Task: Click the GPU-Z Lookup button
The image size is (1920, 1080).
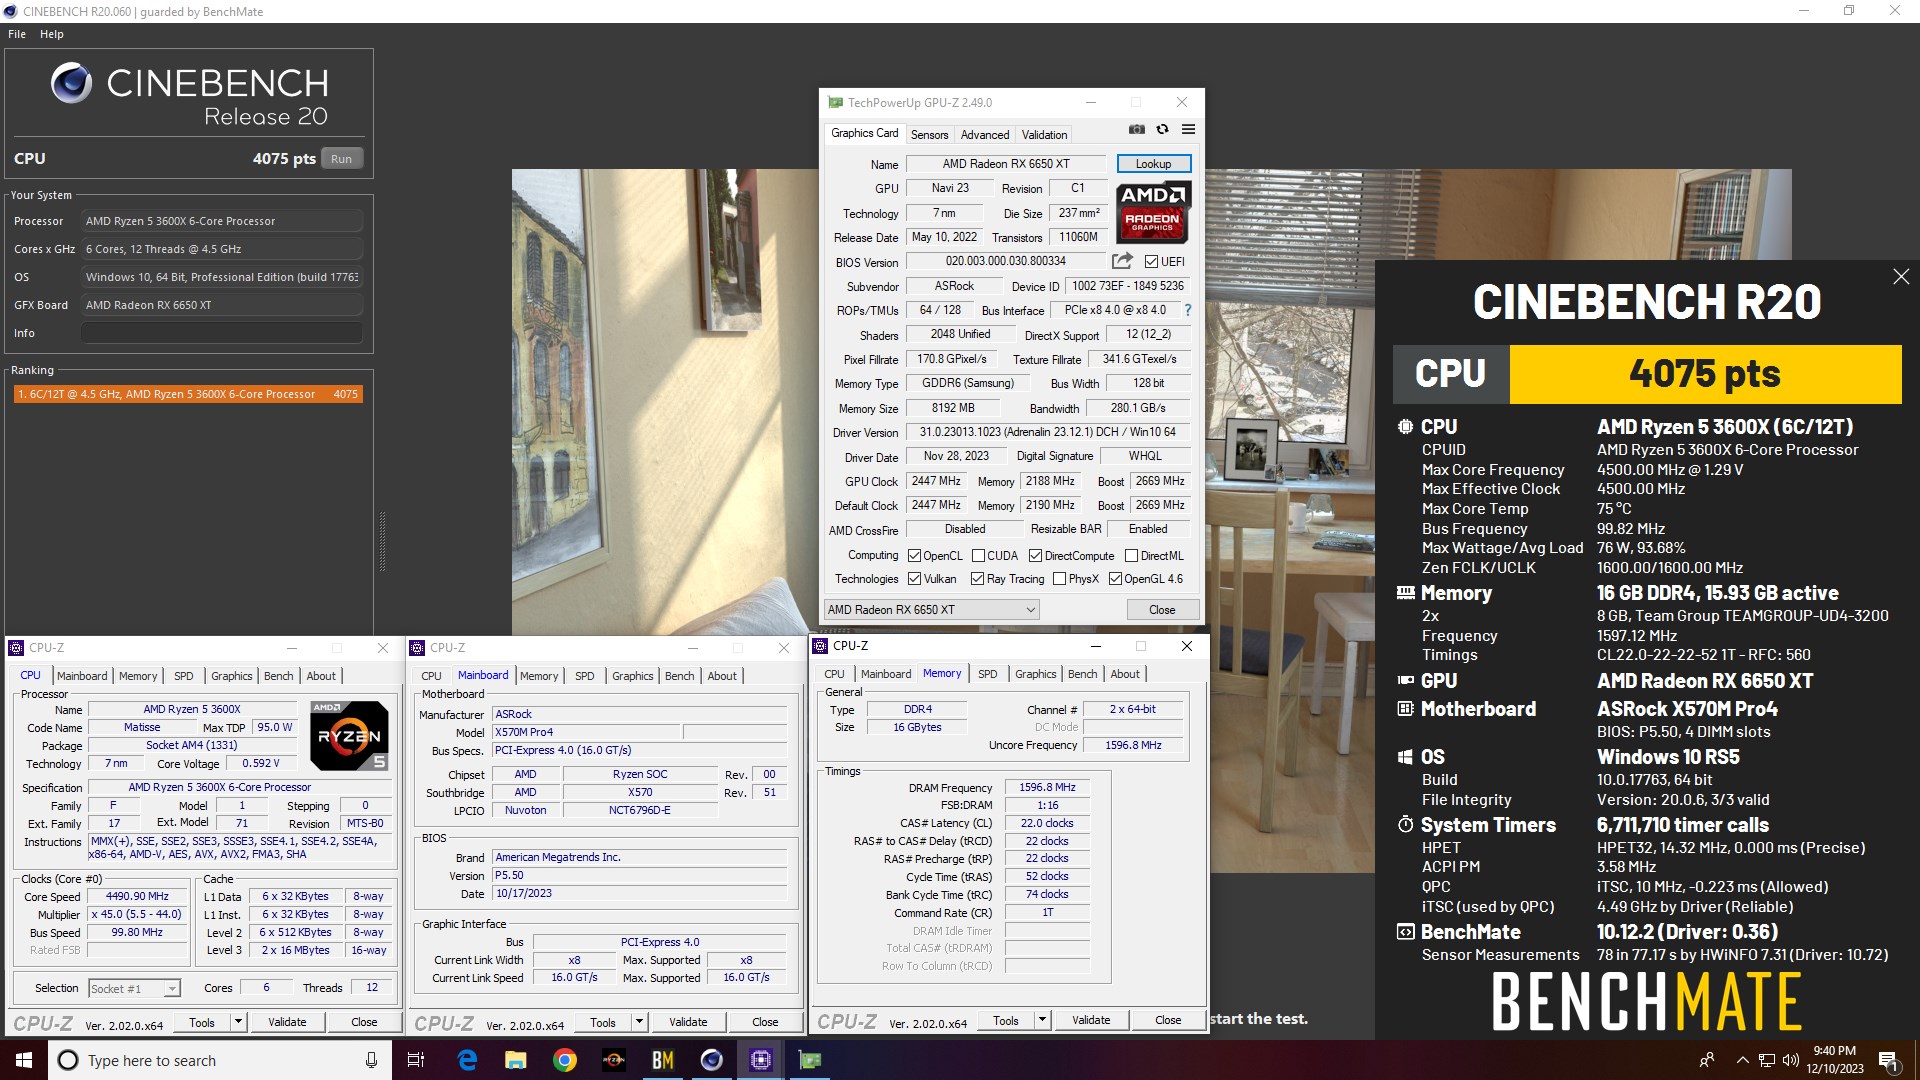Action: (x=1153, y=164)
